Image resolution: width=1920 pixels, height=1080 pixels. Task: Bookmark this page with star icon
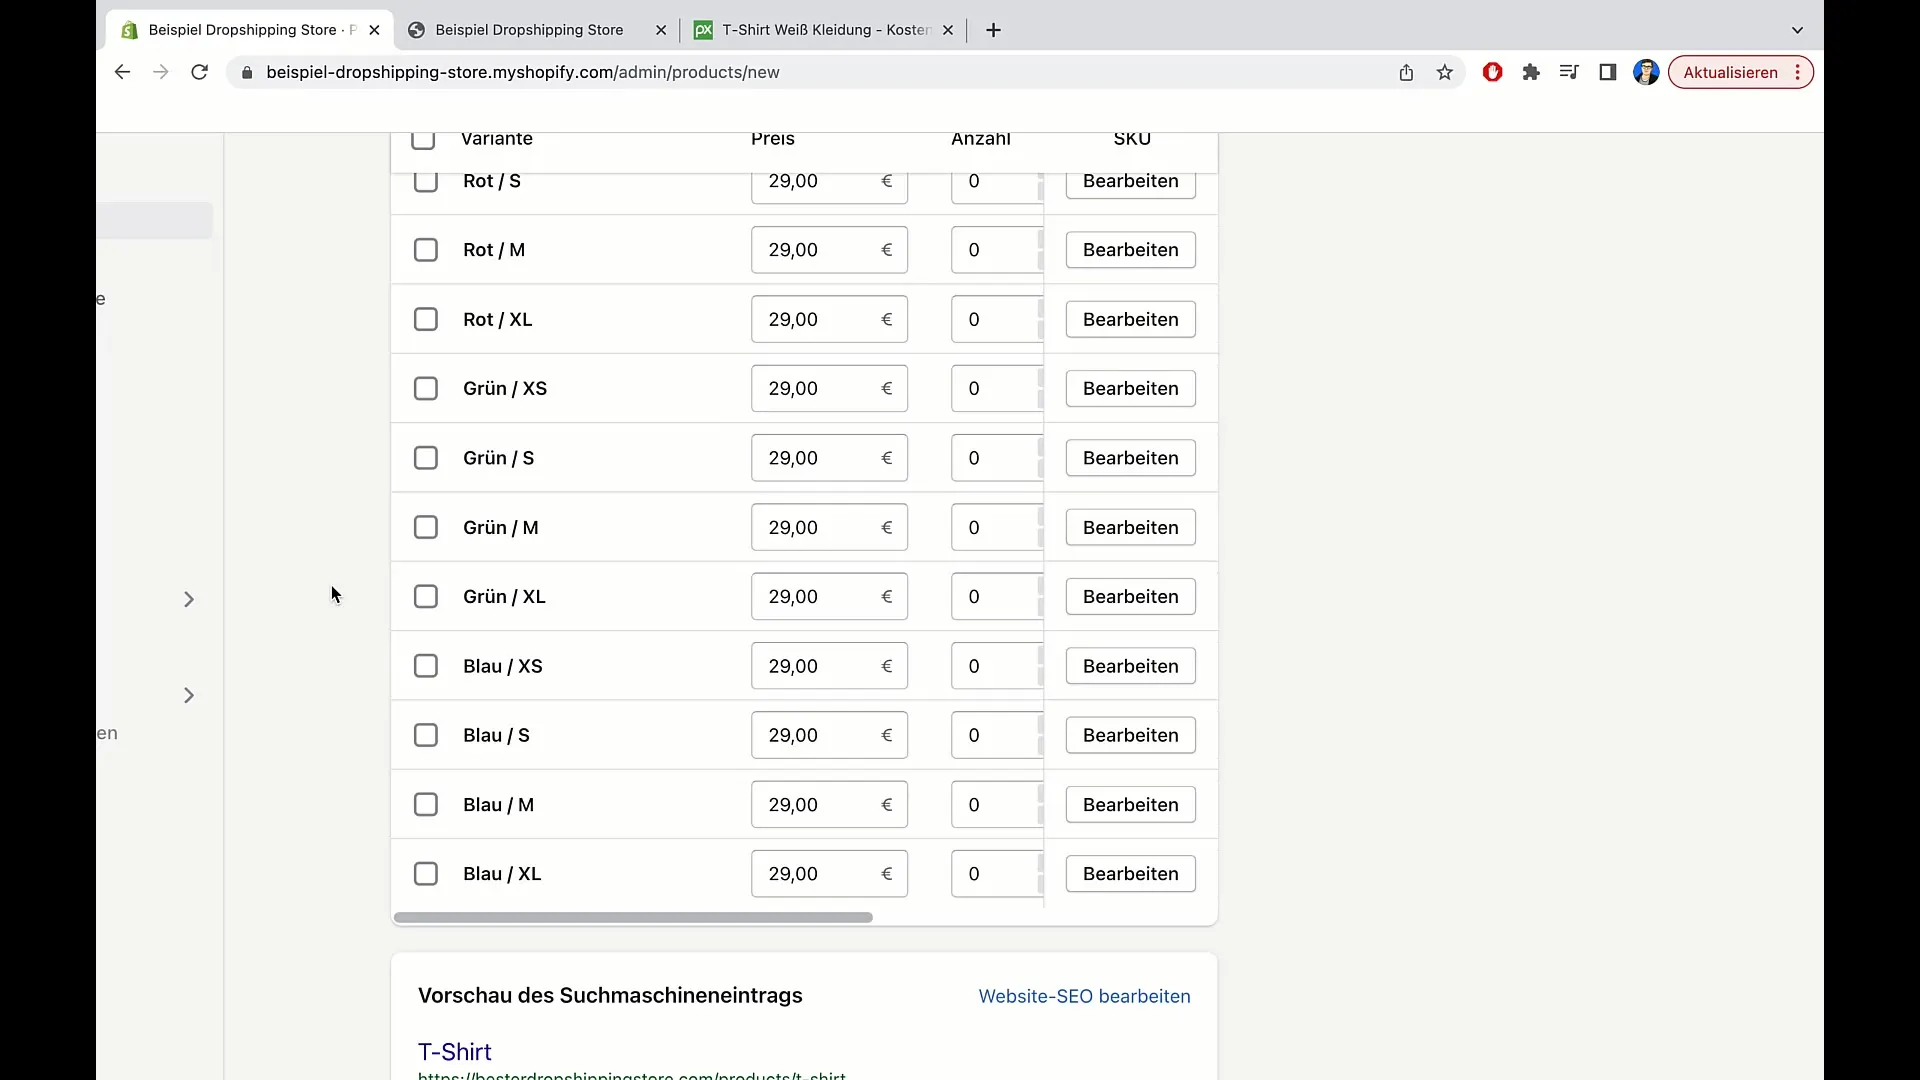1445,72
